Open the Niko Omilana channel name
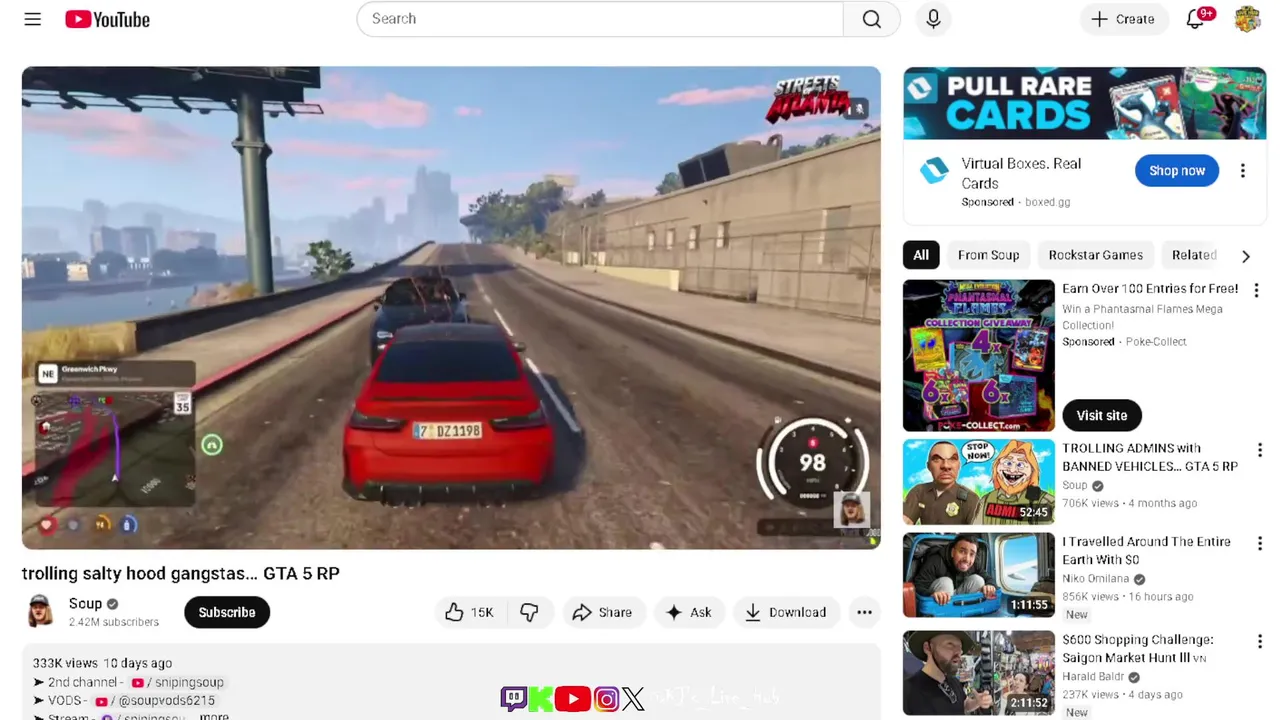The height and width of the screenshot is (720, 1280). pyautogui.click(x=1096, y=579)
